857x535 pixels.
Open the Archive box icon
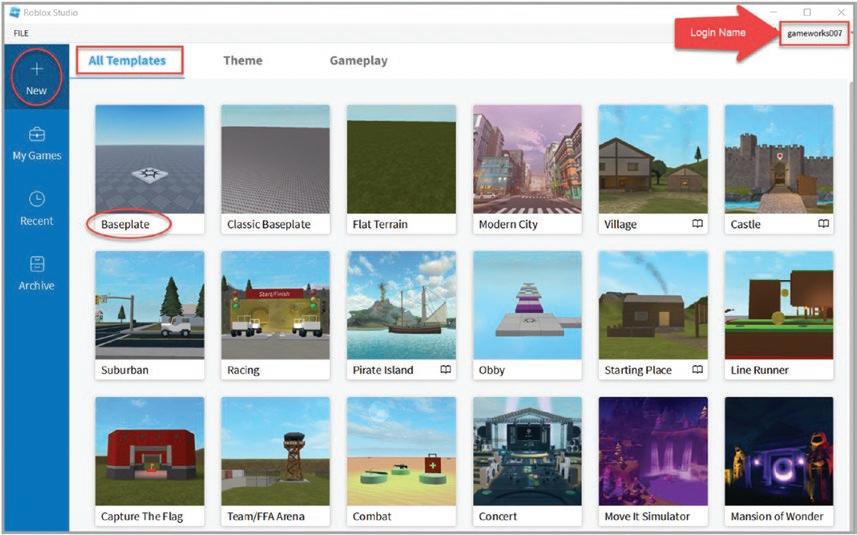pyautogui.click(x=37, y=264)
